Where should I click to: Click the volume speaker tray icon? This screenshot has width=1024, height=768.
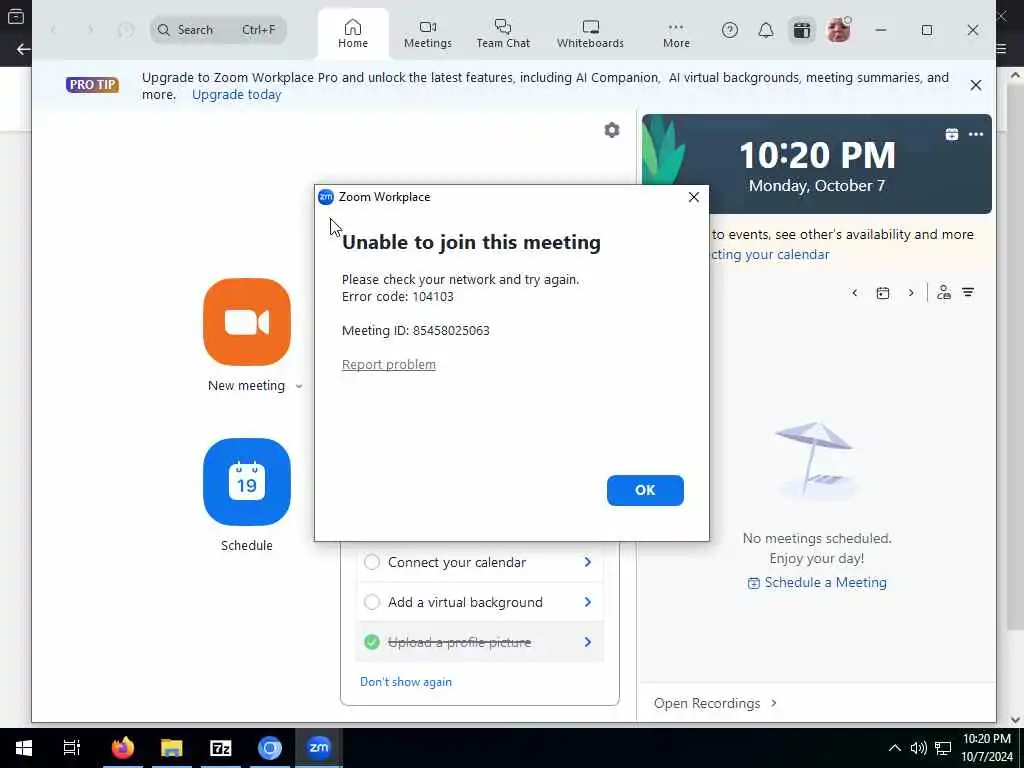click(919, 748)
